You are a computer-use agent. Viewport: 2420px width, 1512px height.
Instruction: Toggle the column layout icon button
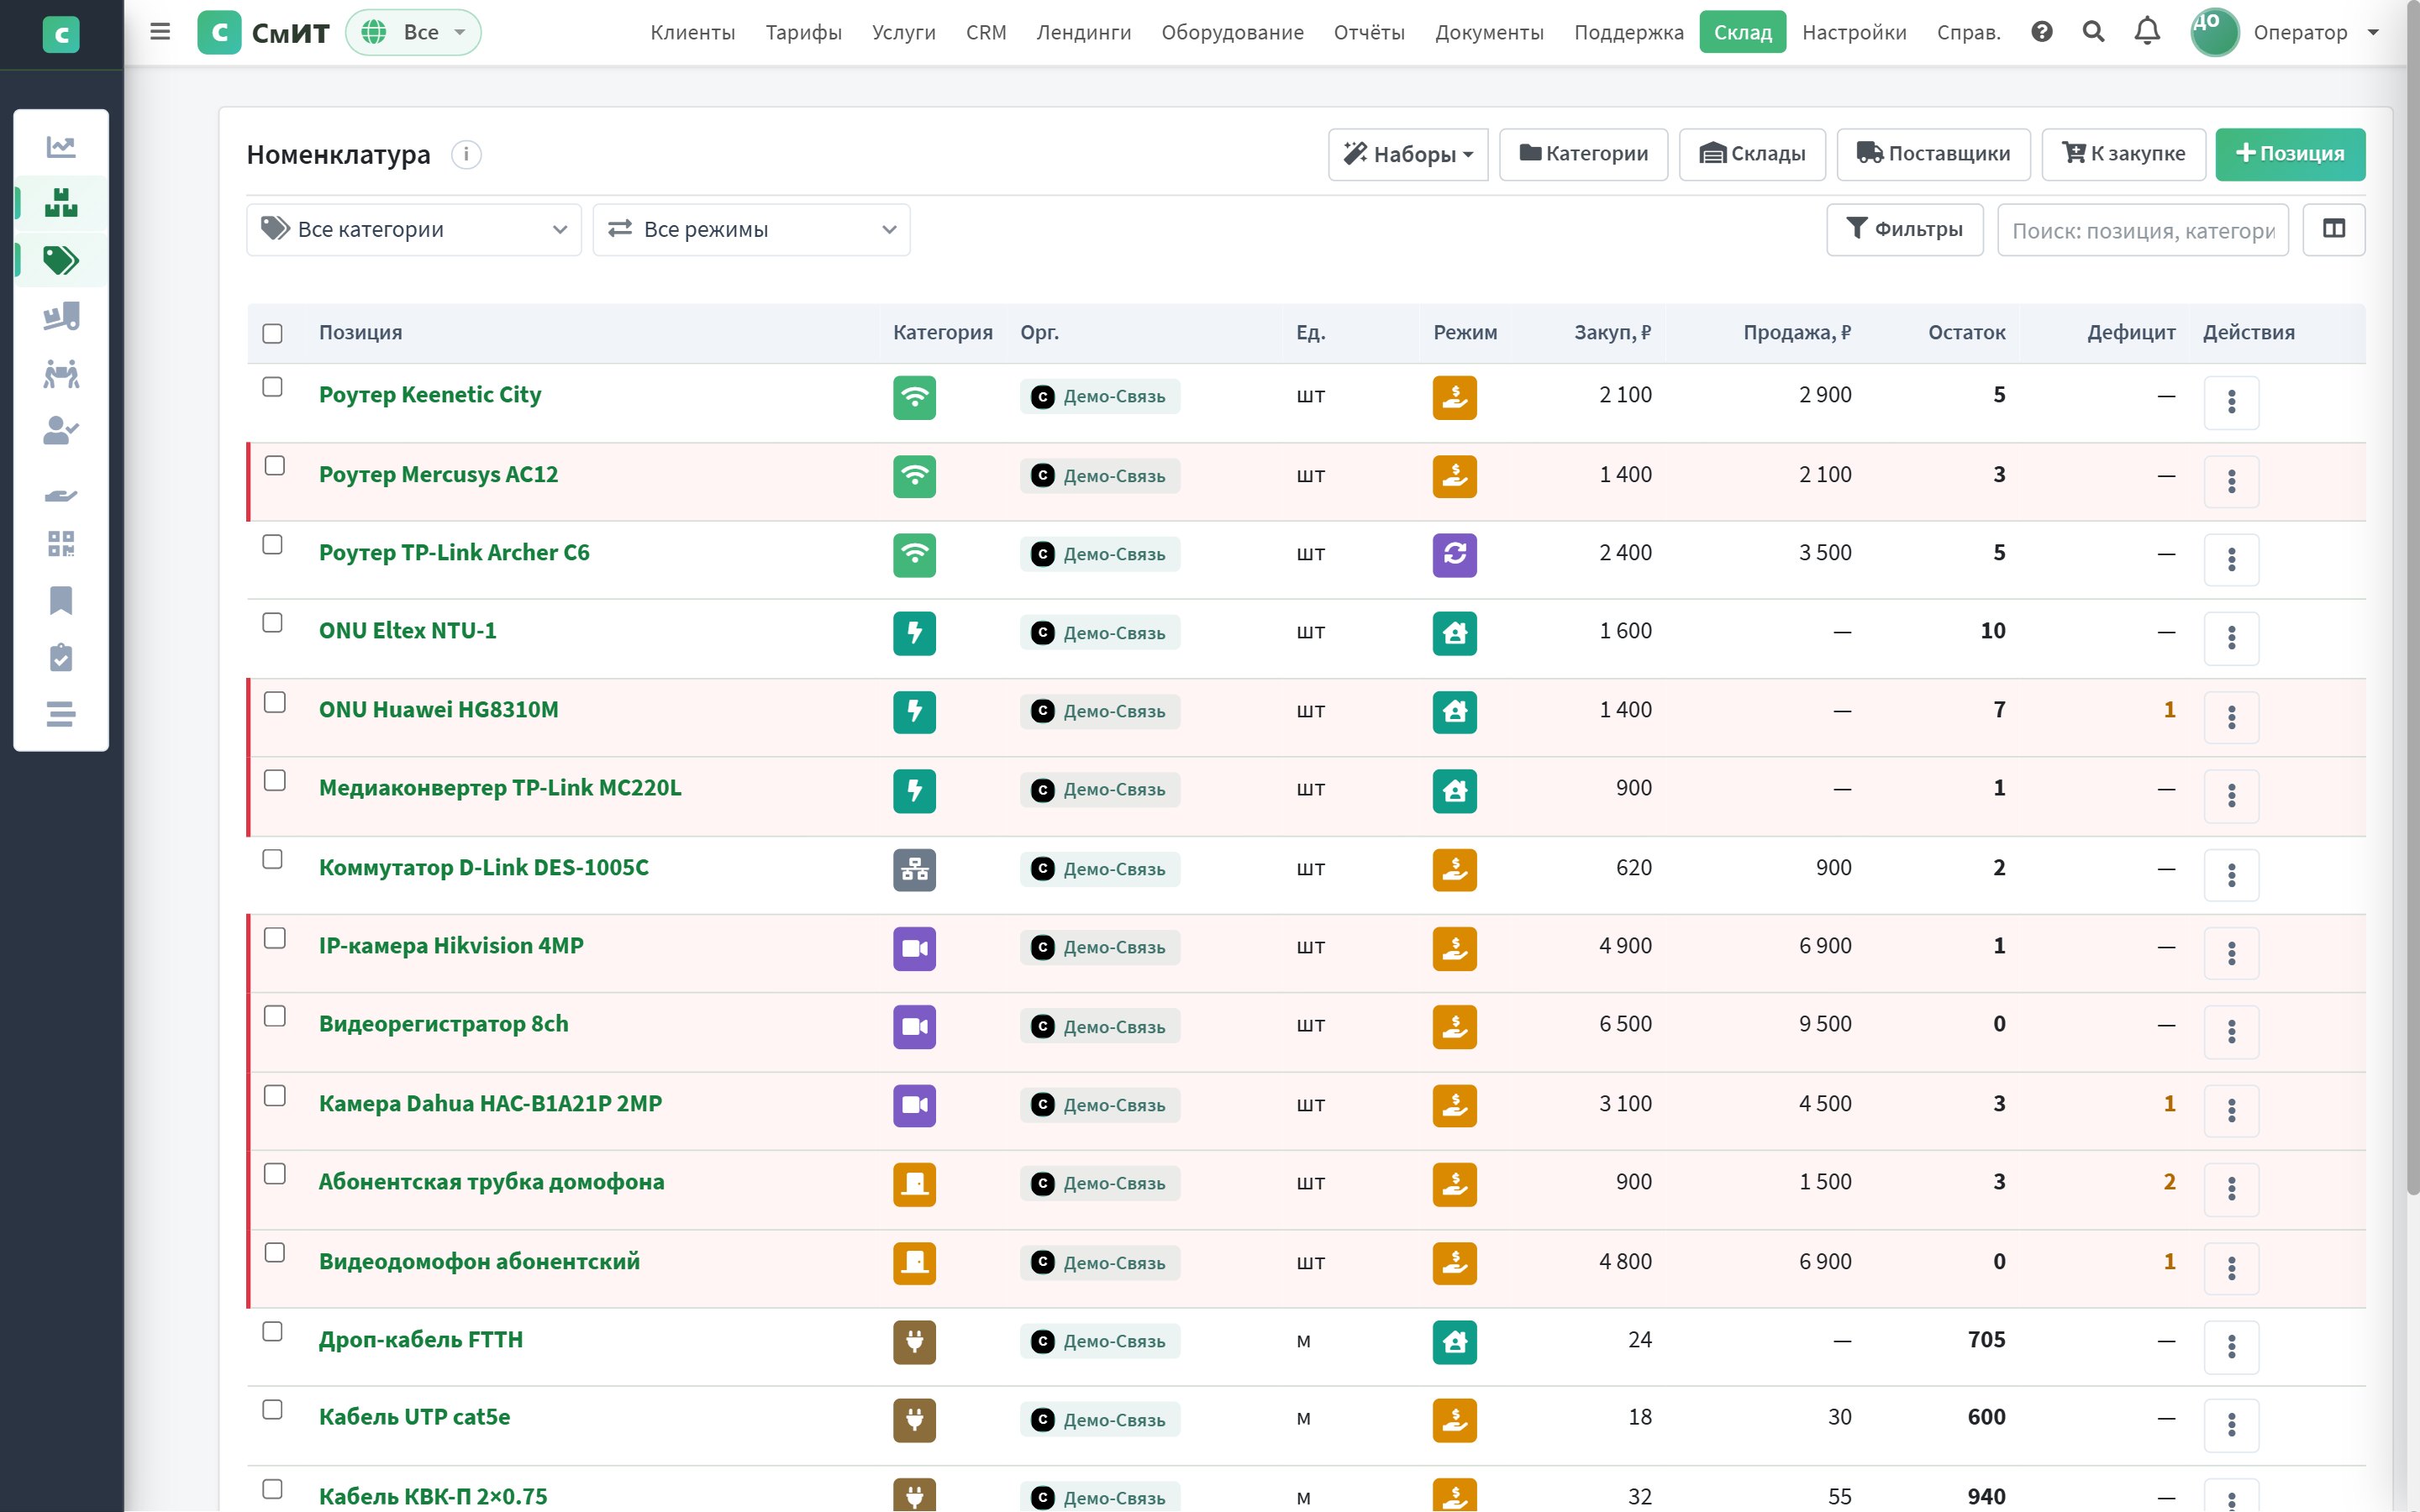(x=2333, y=229)
